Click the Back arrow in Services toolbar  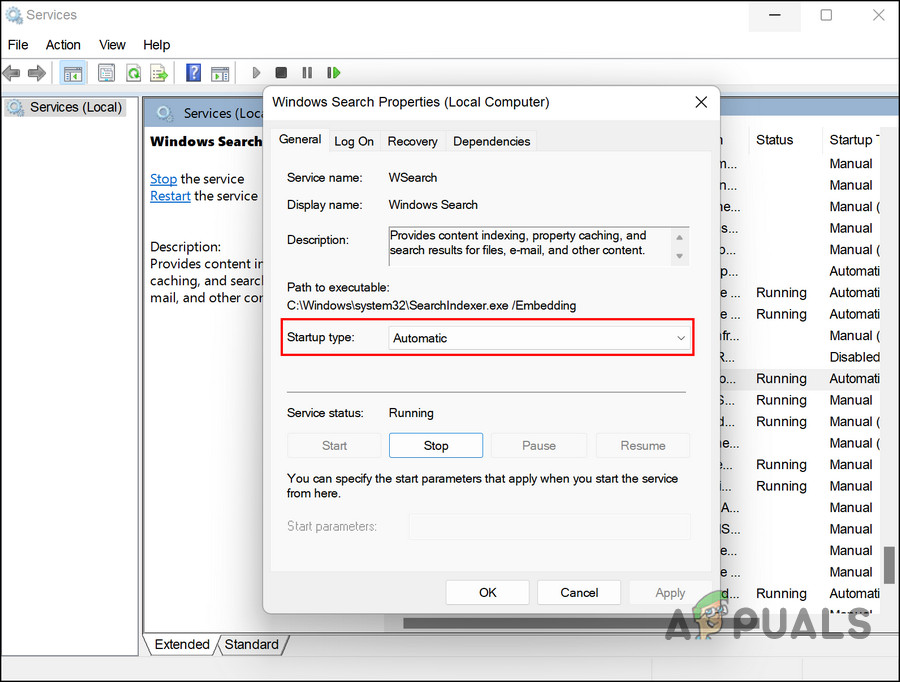pos(11,73)
